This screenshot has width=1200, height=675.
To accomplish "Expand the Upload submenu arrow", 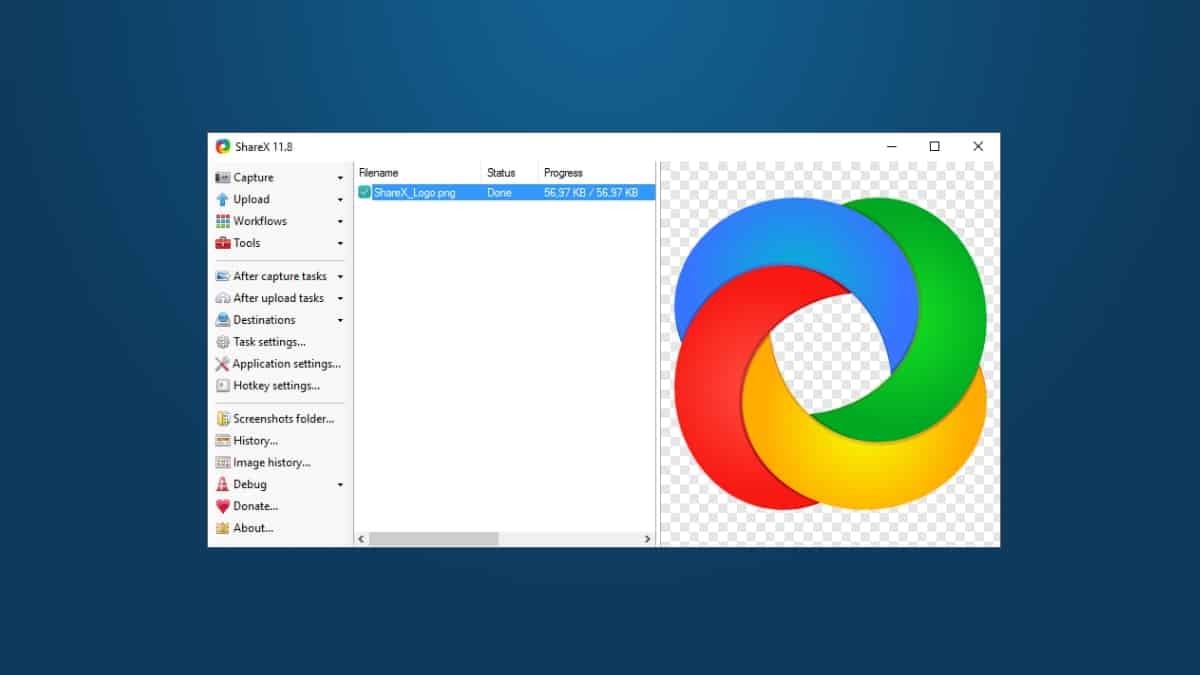I will tap(340, 200).
